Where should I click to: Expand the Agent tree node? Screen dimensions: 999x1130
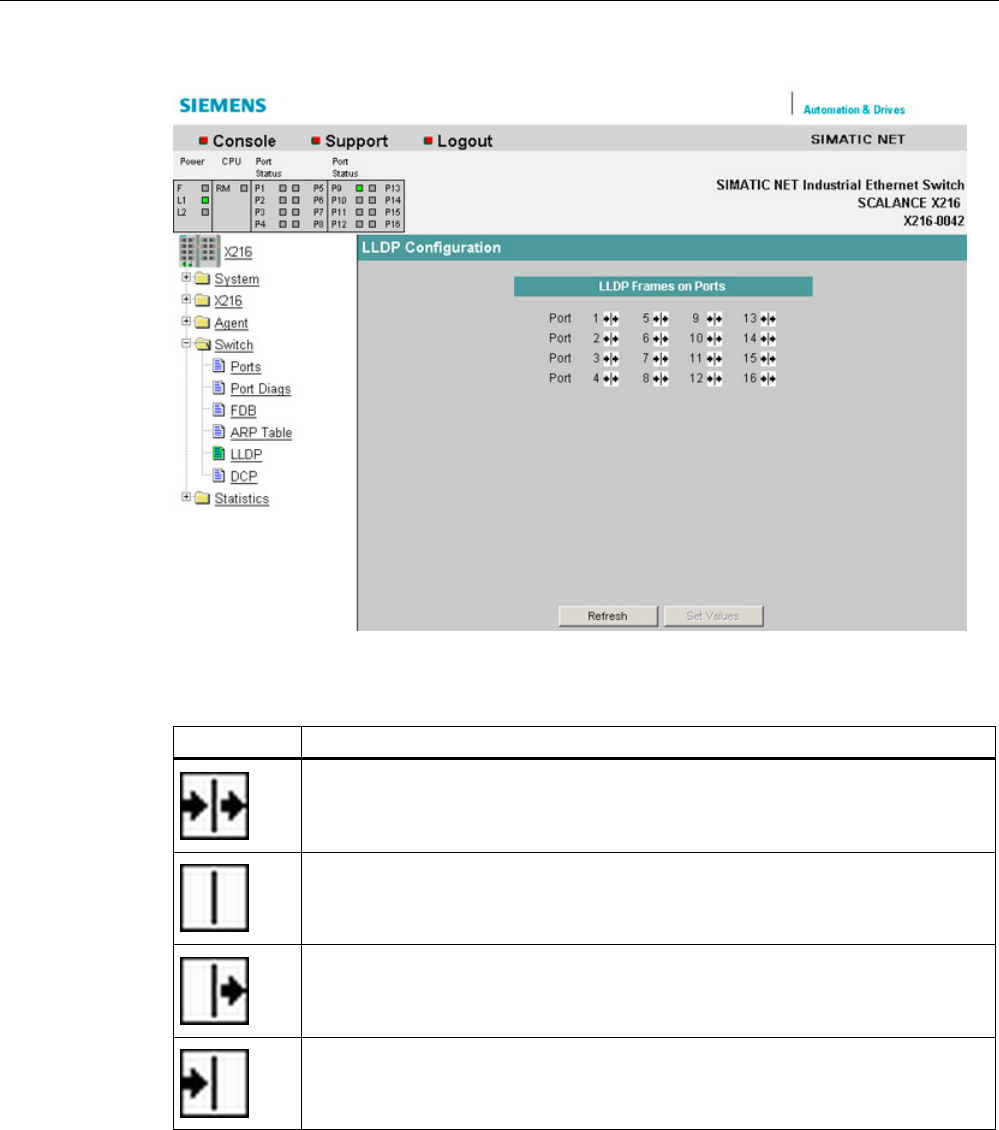coord(186,321)
